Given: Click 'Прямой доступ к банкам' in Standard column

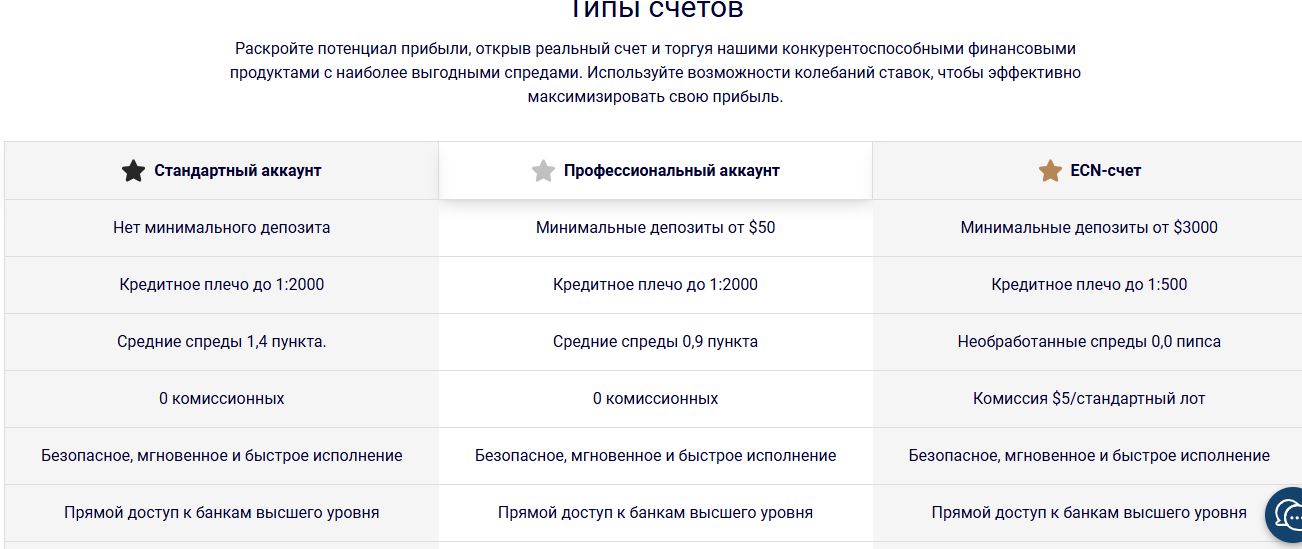Looking at the screenshot, I should tap(221, 513).
